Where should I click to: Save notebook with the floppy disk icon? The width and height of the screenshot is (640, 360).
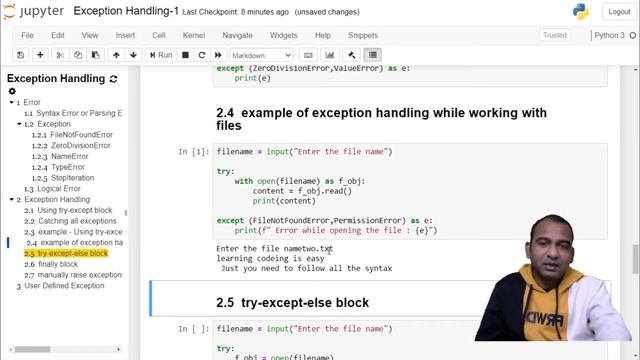20,55
